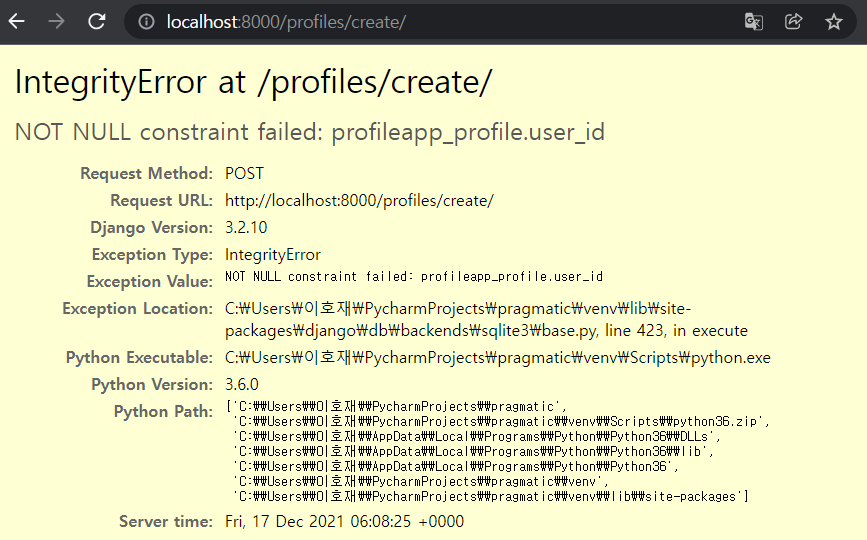Click the 'Exception Location:' label

pyautogui.click(x=138, y=309)
